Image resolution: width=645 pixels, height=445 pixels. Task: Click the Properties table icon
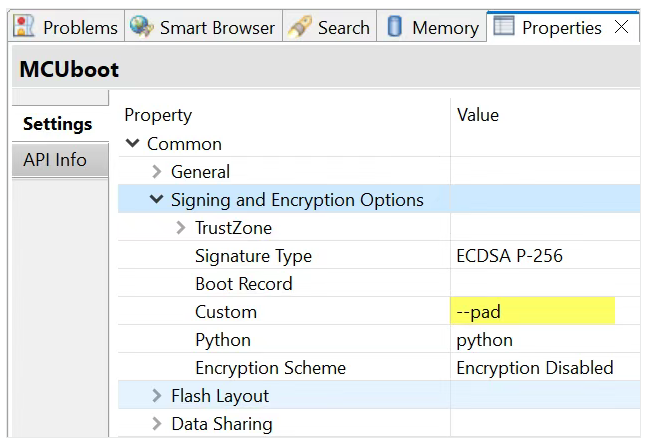click(x=503, y=25)
